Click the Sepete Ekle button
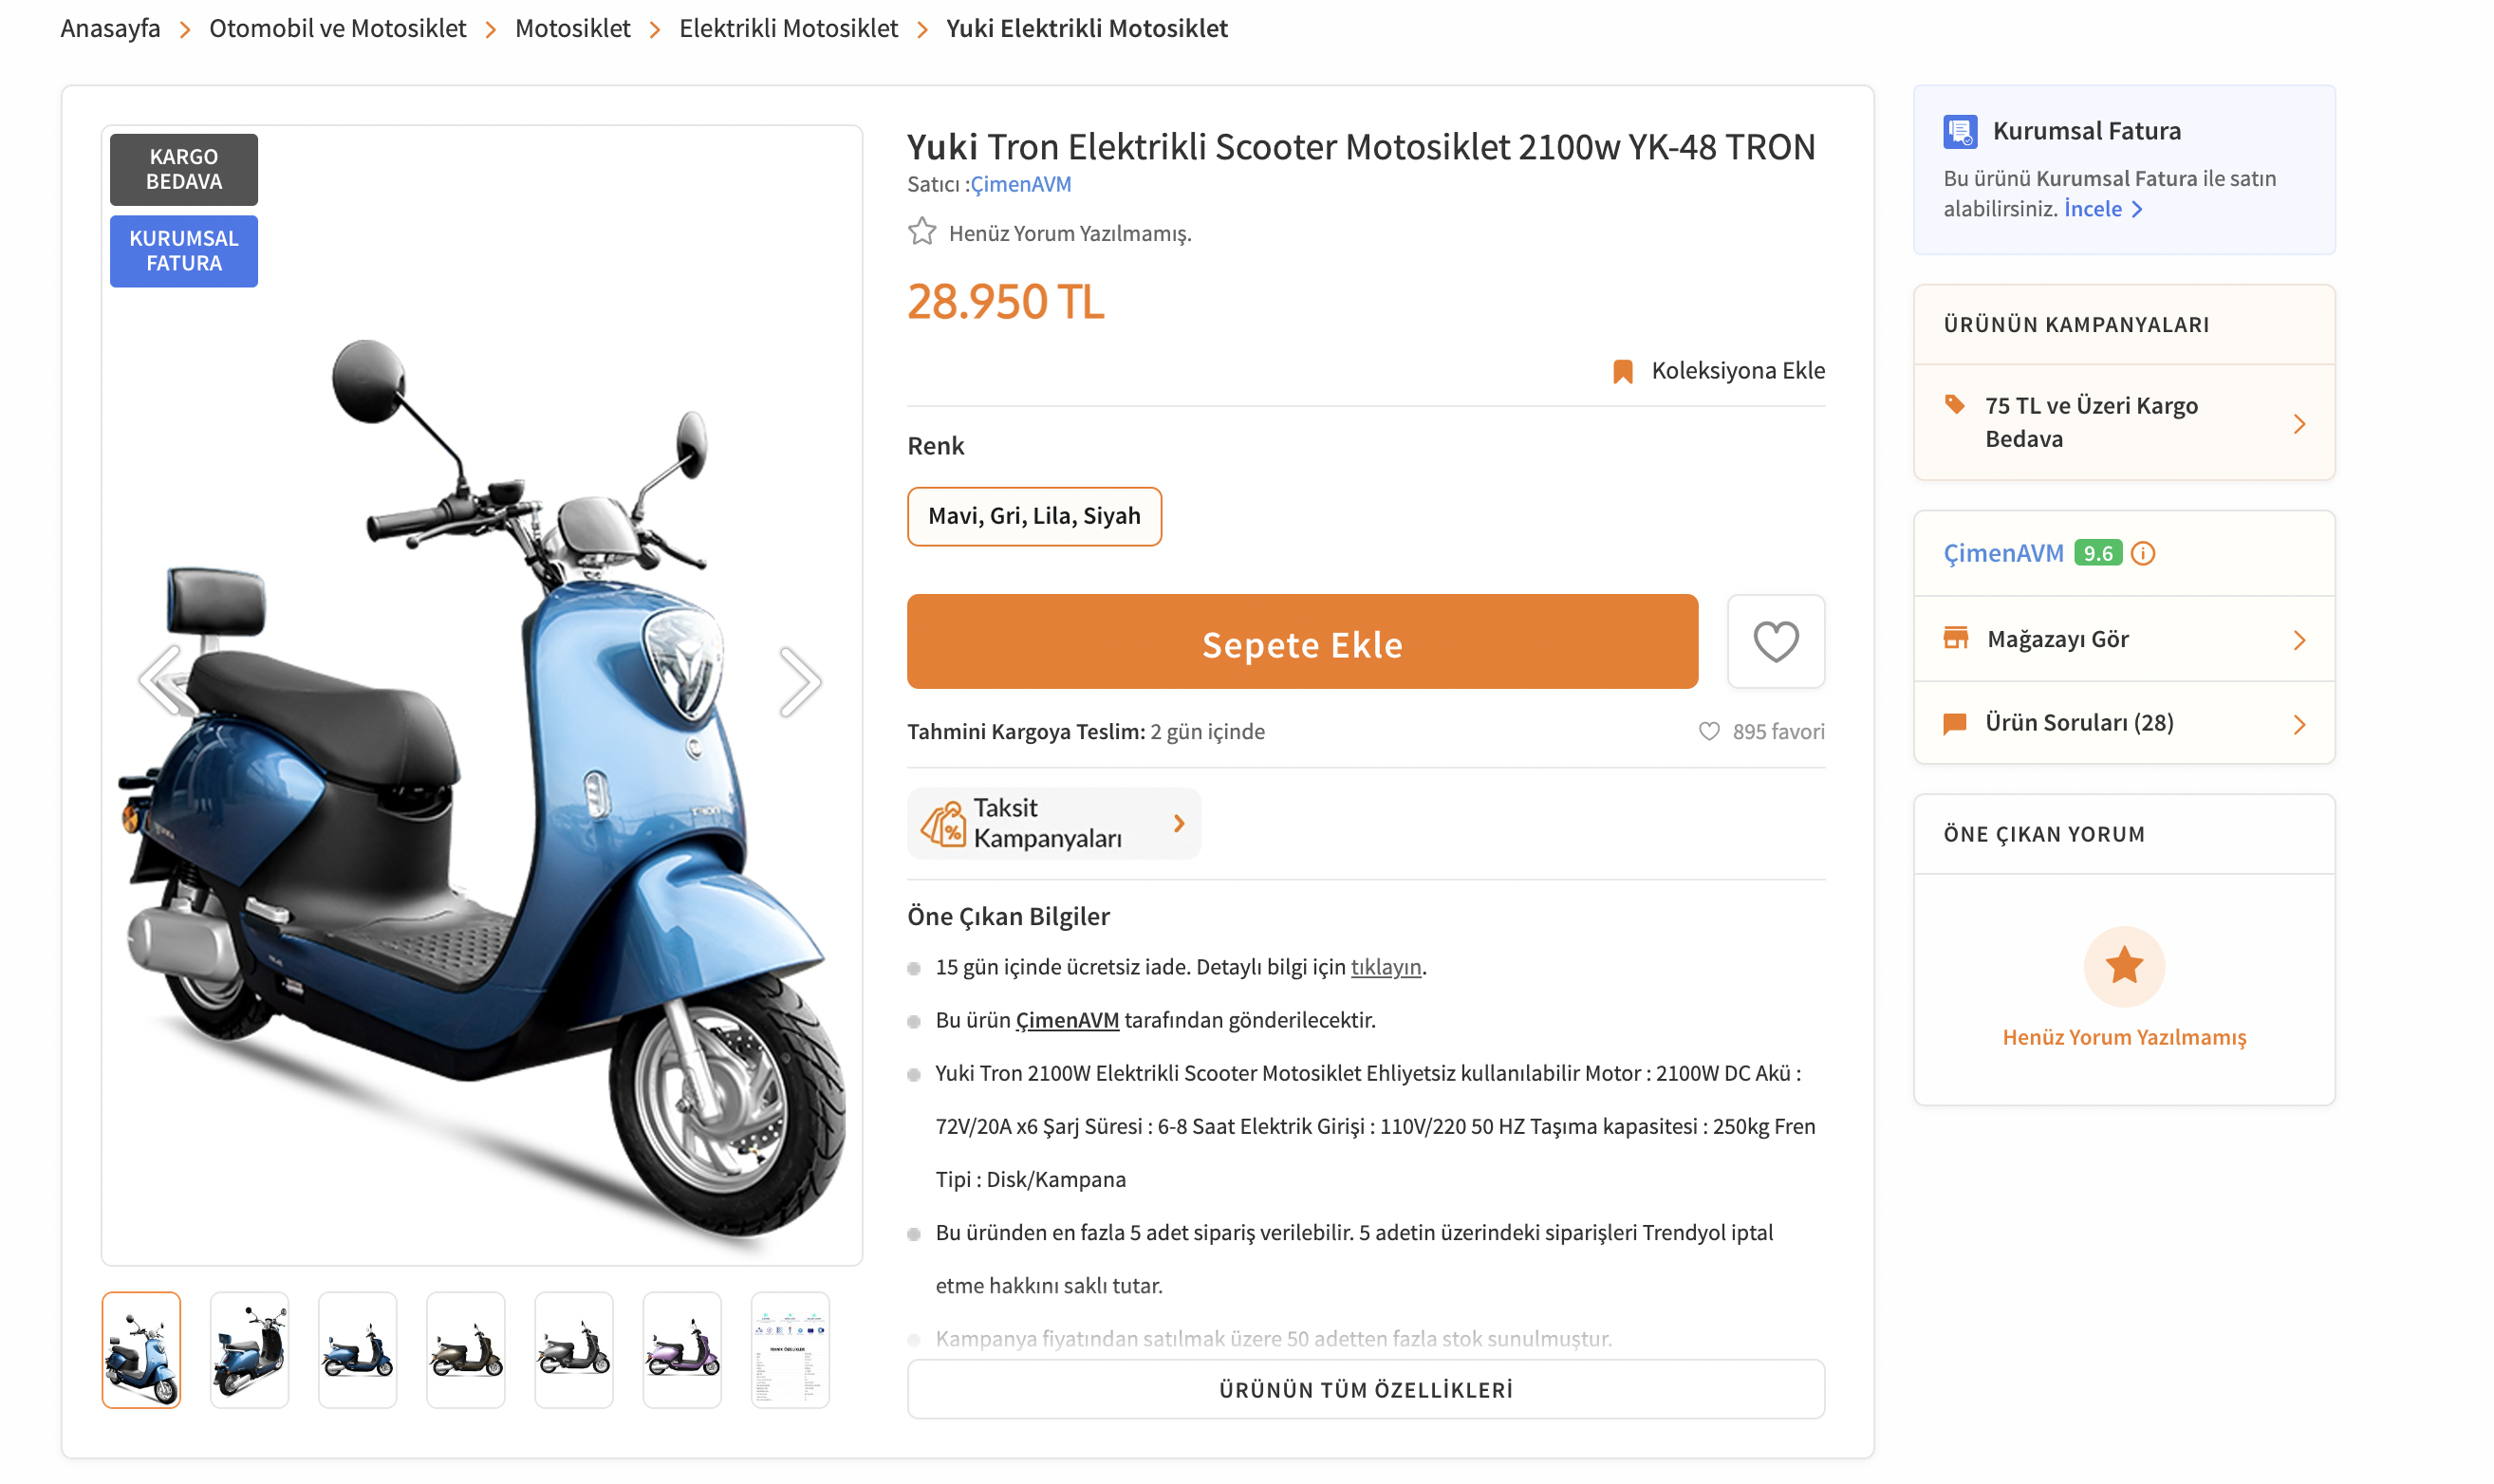This screenshot has width=2494, height=1484. [1302, 643]
